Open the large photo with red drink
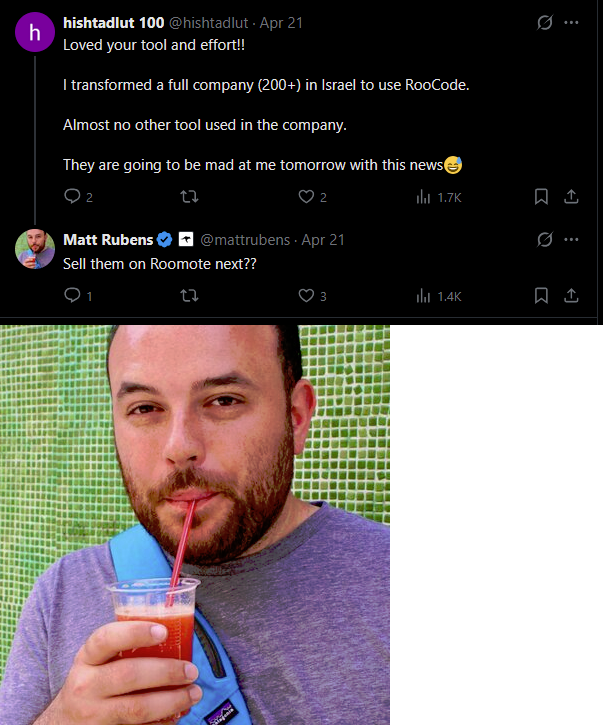Image resolution: width=605 pixels, height=725 pixels. point(195,525)
